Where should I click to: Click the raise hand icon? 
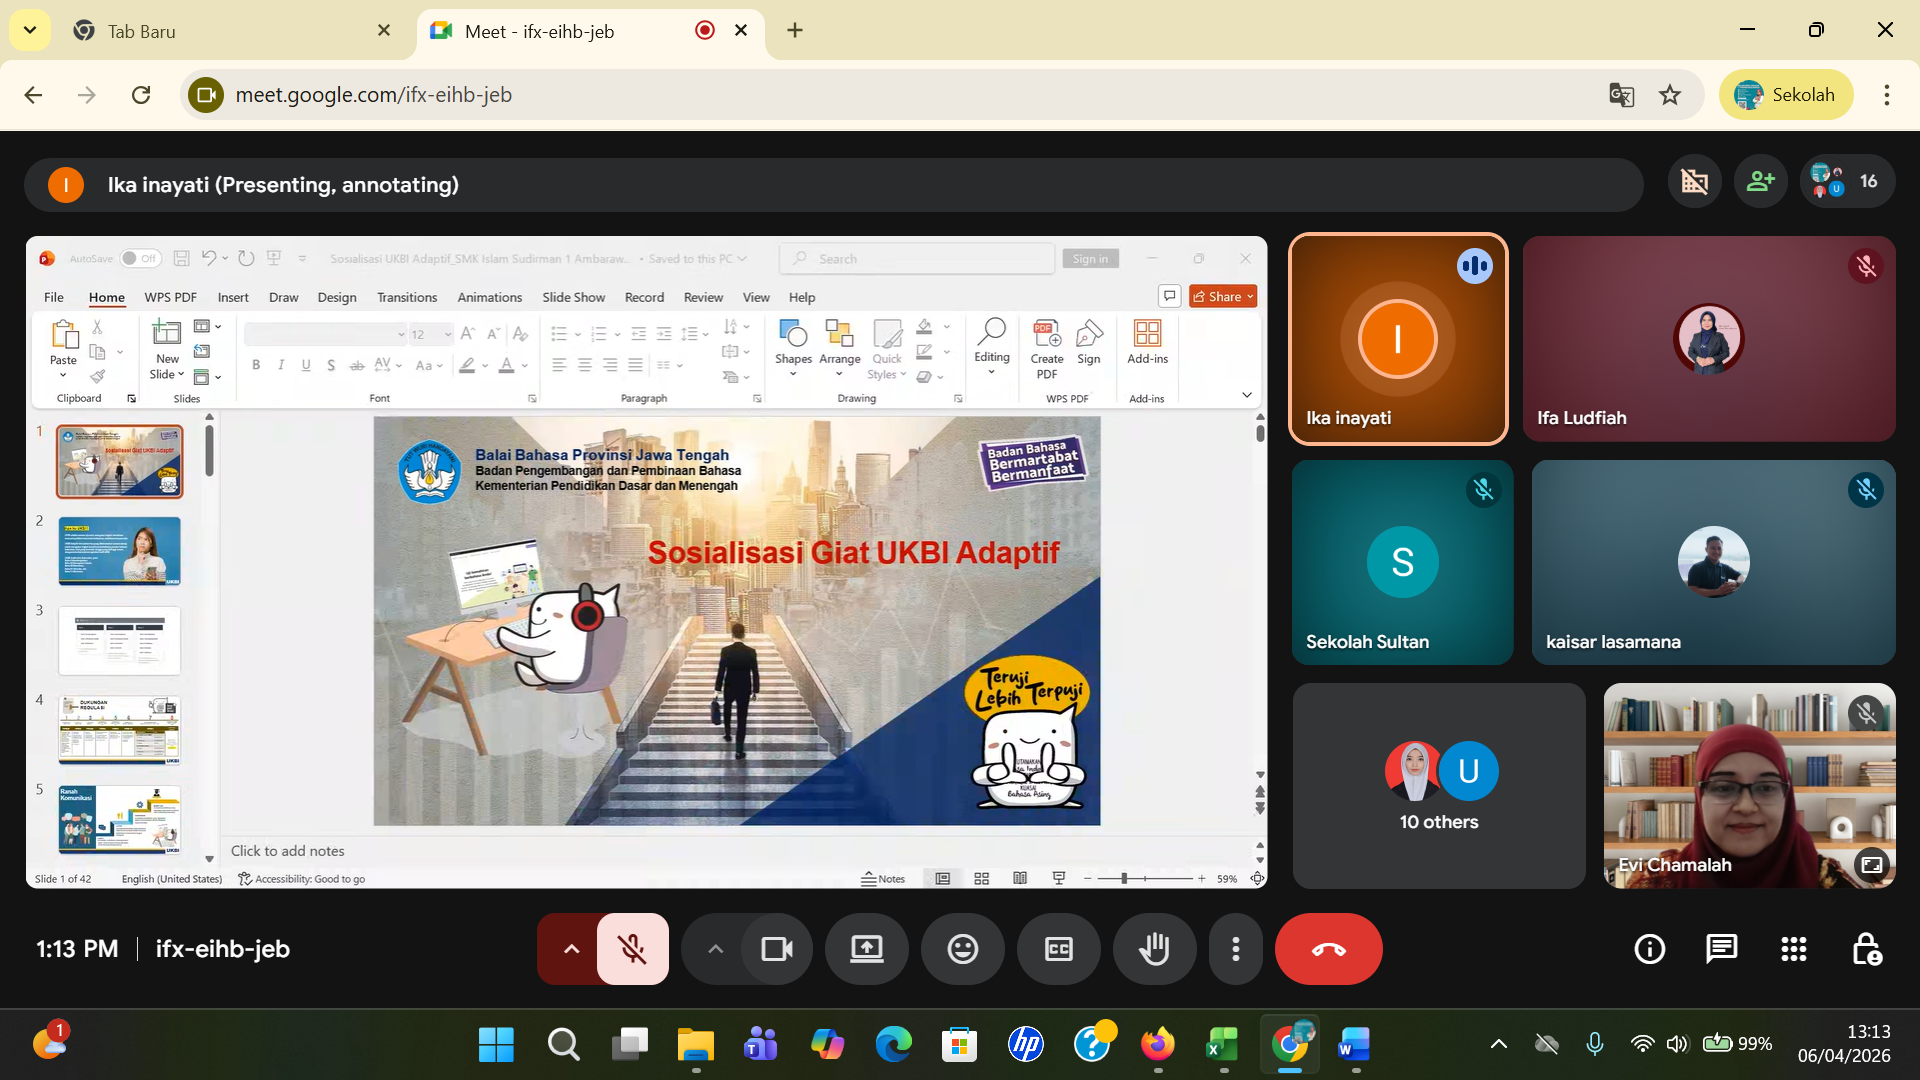[x=1154, y=949]
